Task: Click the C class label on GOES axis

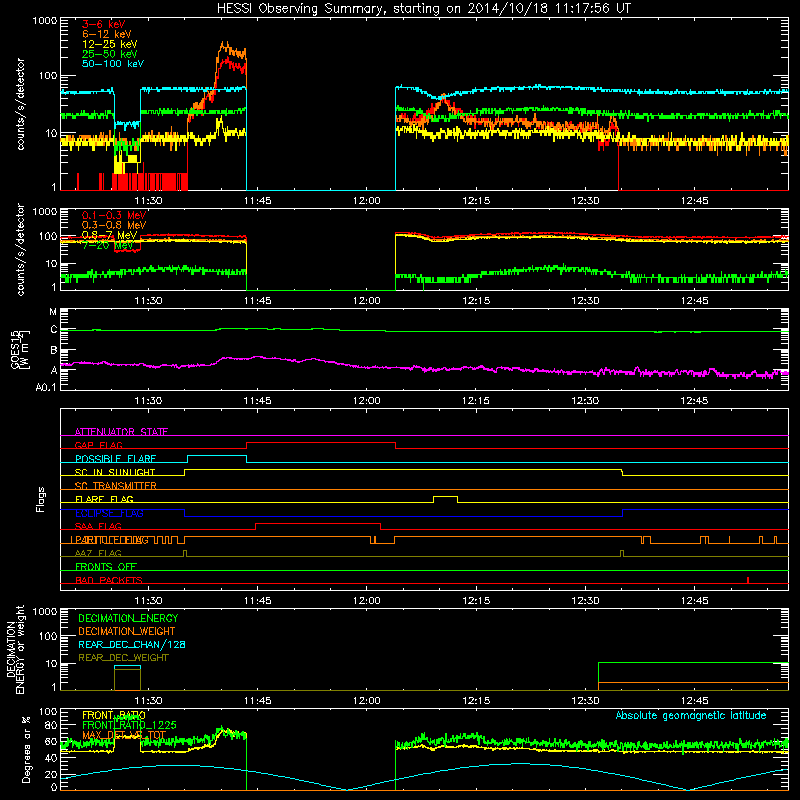Action: 54,330
